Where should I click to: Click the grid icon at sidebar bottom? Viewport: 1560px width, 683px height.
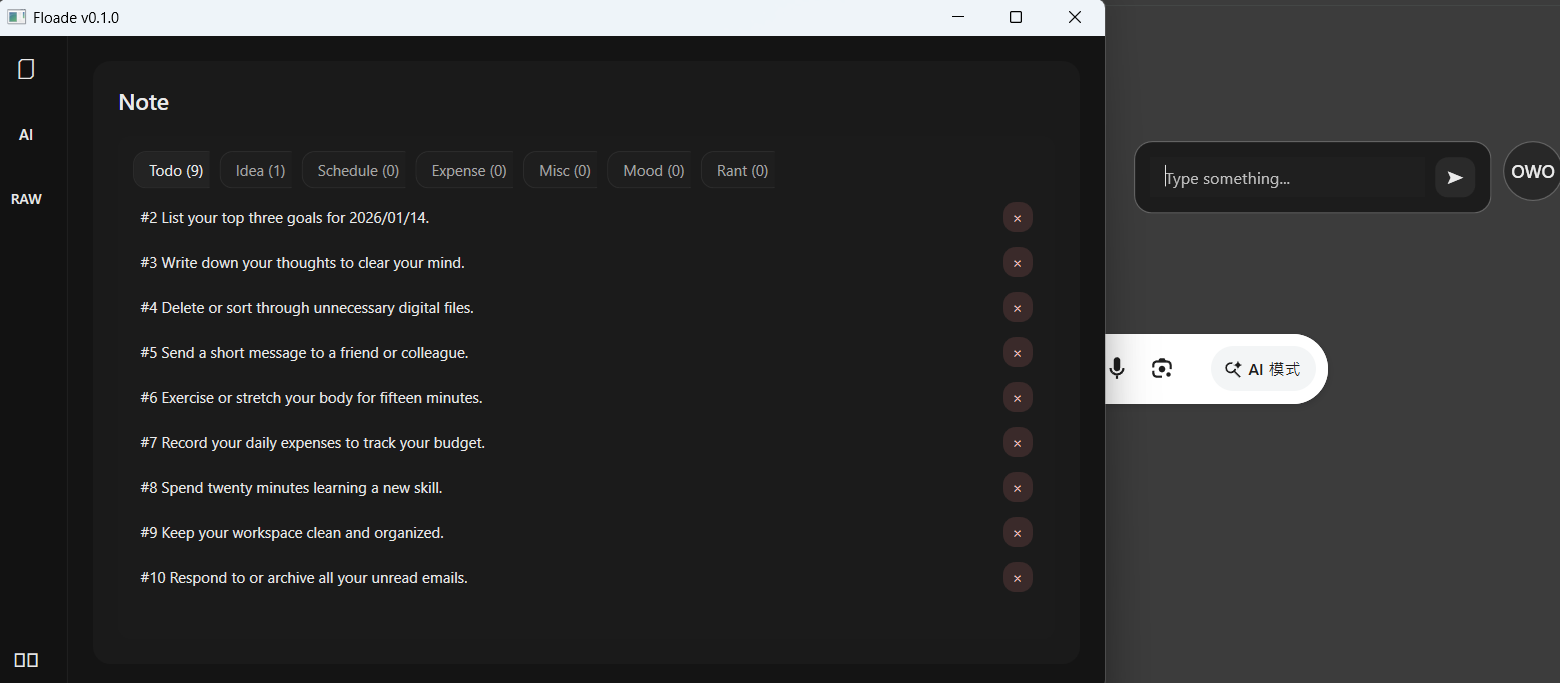27,659
